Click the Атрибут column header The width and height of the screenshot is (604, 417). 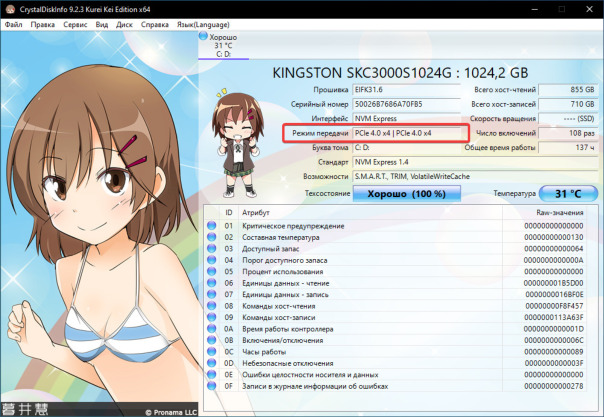point(256,212)
